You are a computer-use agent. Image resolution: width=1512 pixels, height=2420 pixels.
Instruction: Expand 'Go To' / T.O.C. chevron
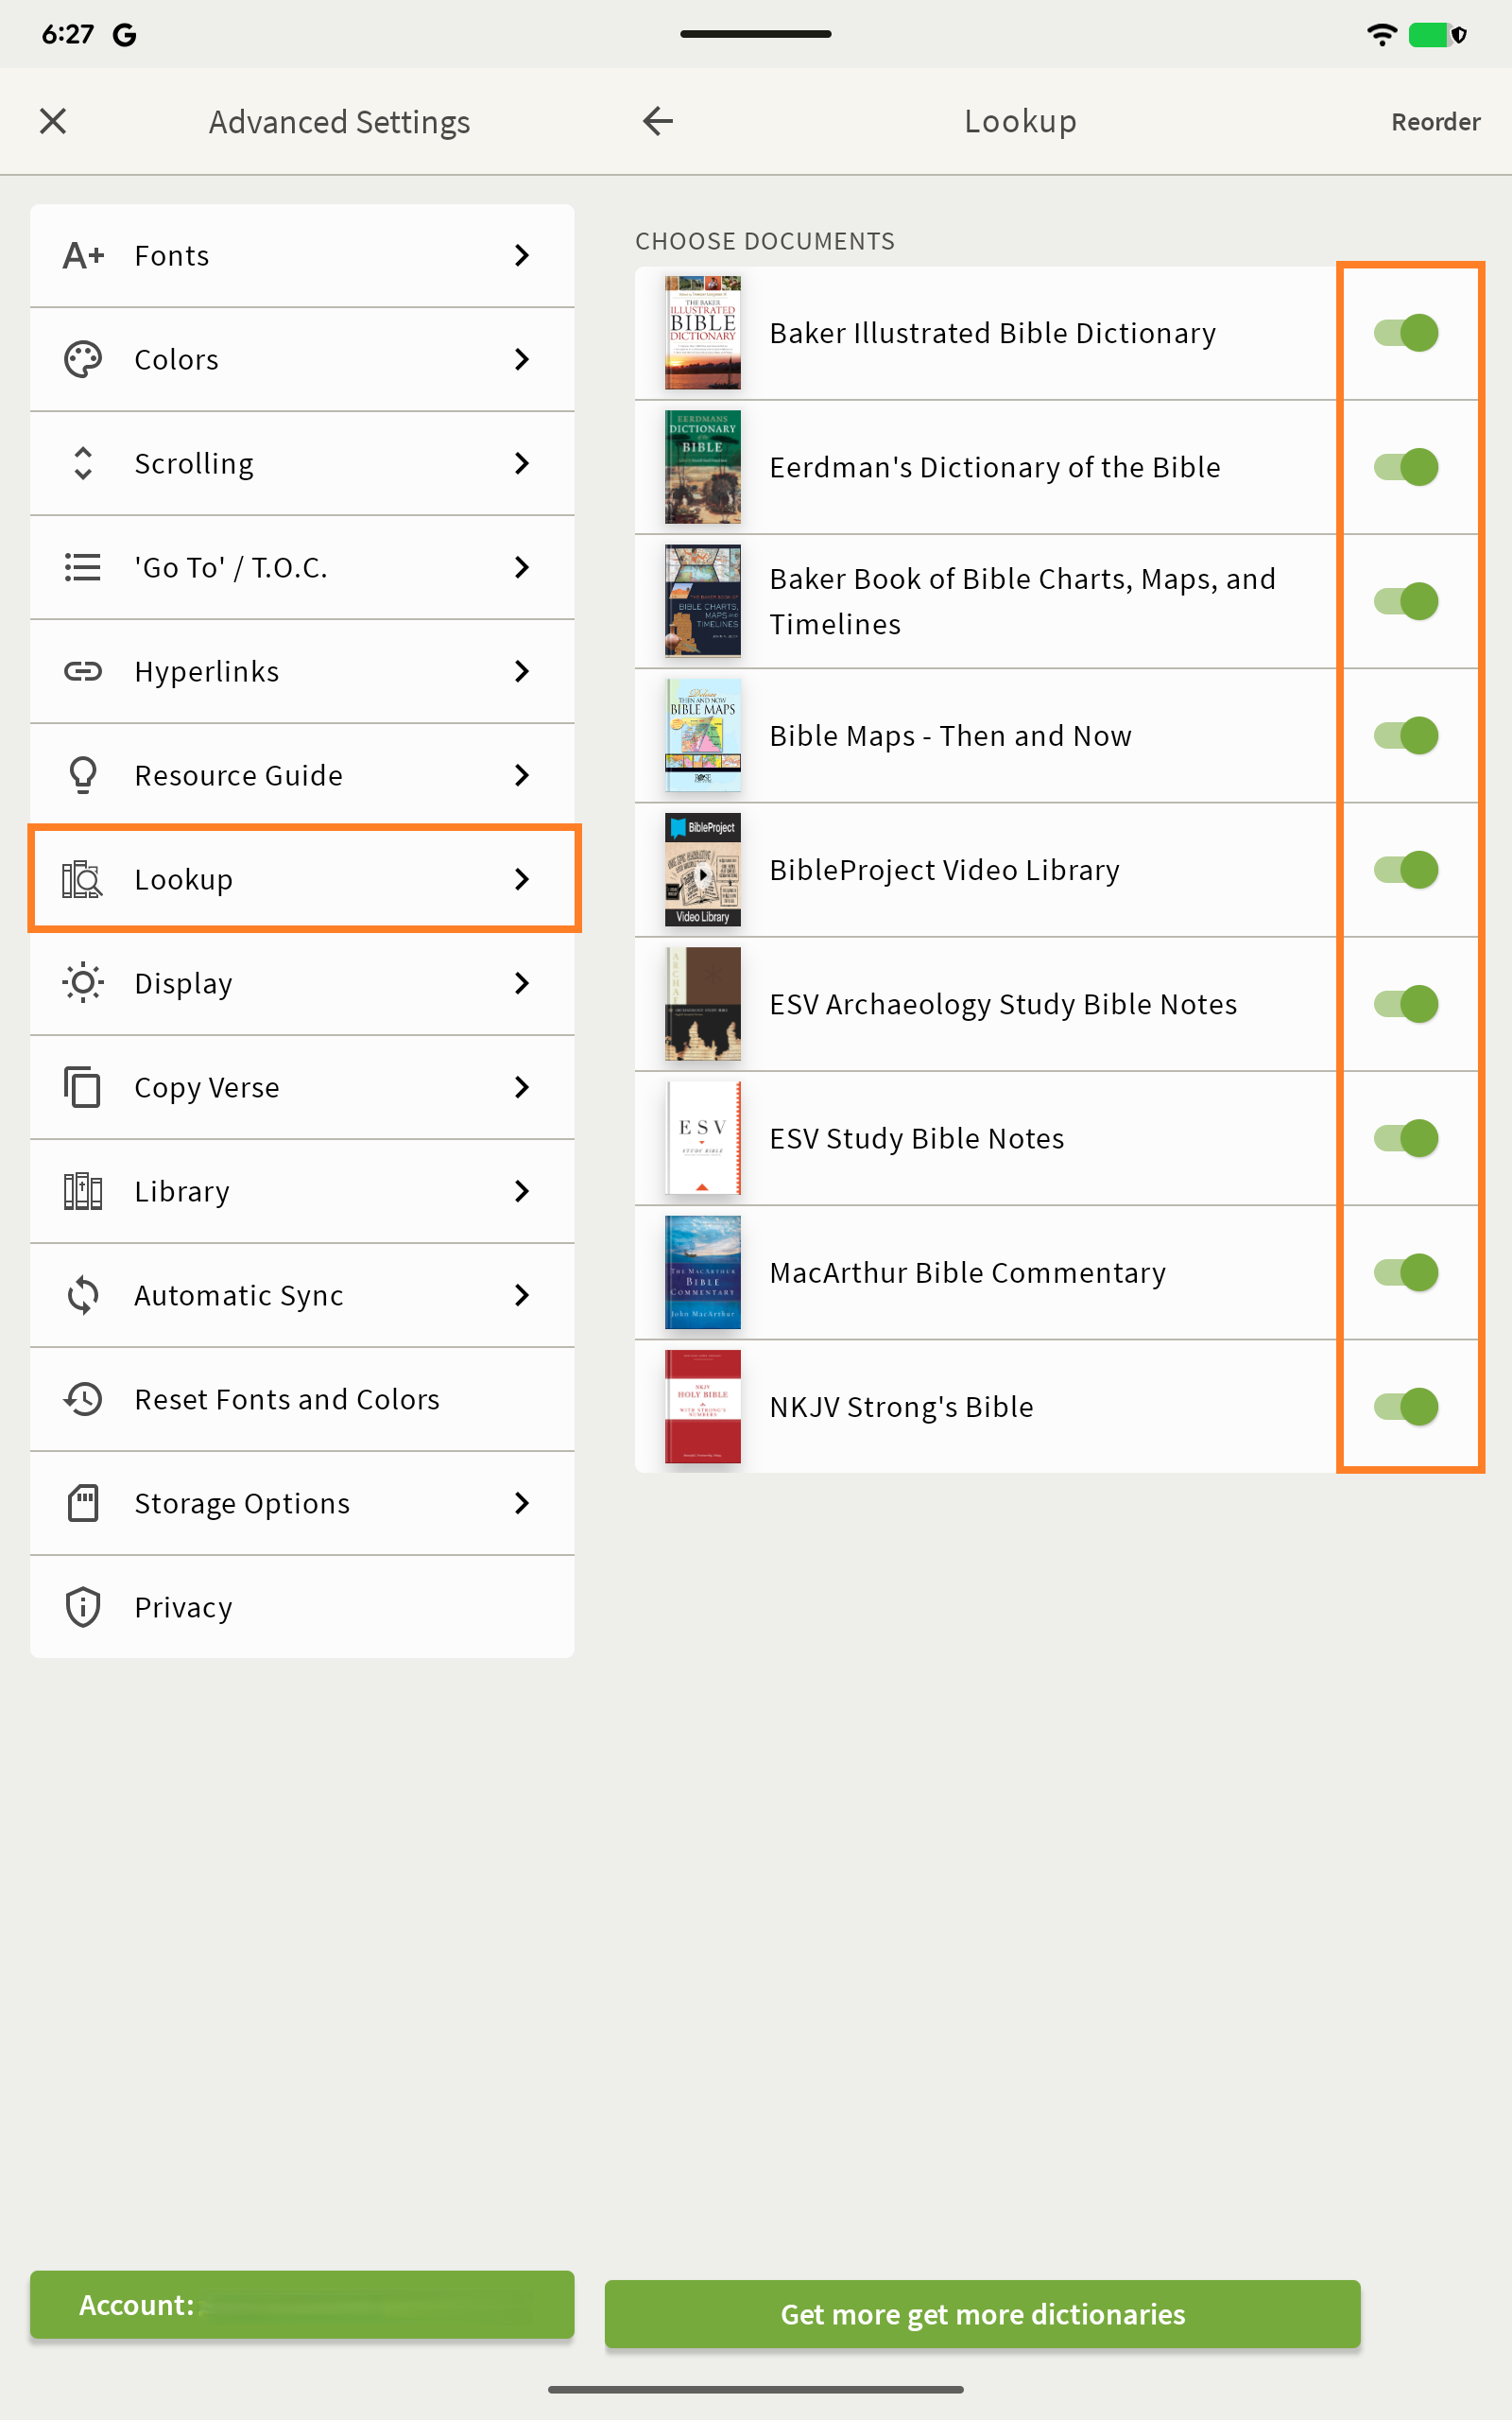[522, 568]
